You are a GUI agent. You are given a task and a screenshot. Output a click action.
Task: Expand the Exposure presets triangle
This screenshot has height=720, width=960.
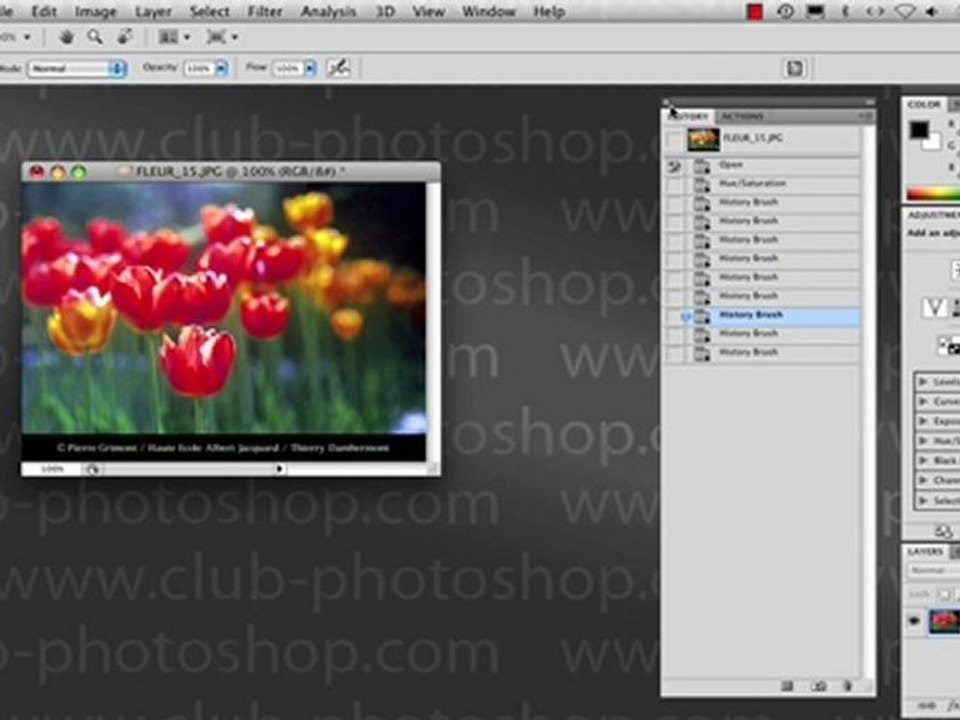[x=923, y=421]
